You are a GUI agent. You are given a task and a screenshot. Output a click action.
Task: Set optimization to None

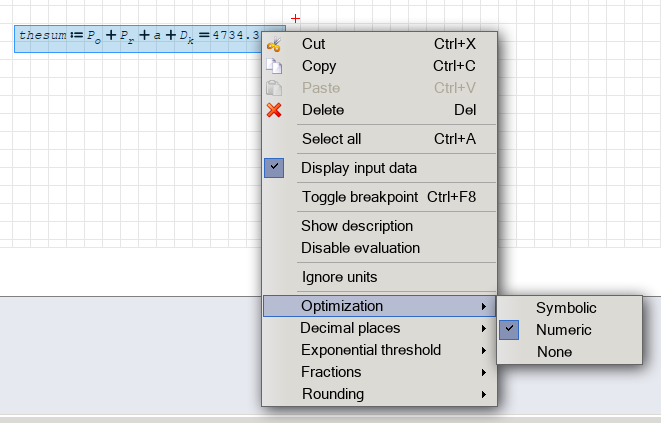pos(554,352)
